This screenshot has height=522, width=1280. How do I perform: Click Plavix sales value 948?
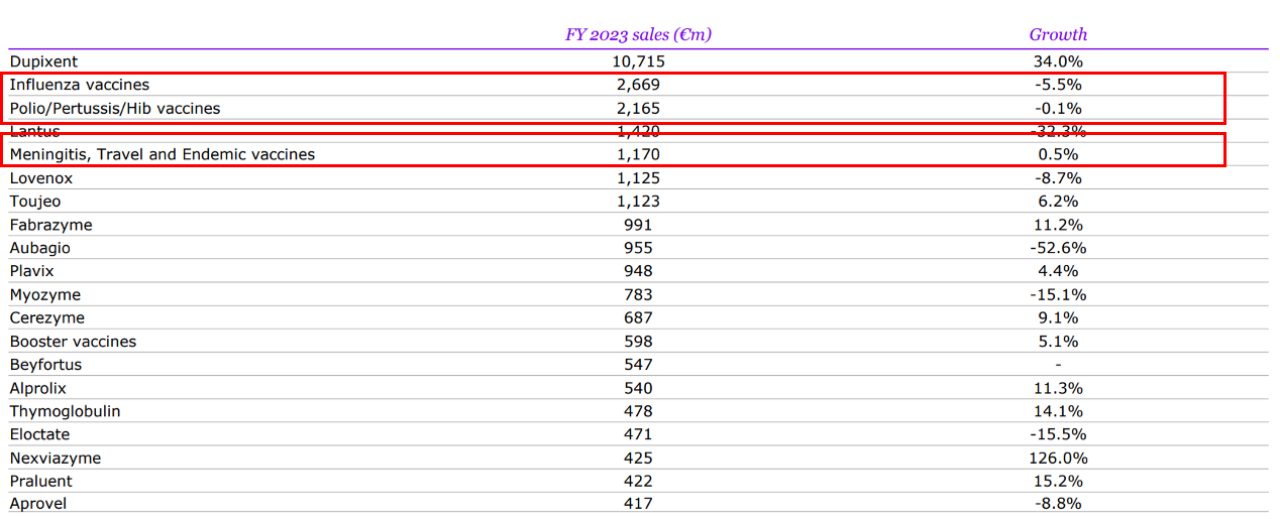pos(637,271)
